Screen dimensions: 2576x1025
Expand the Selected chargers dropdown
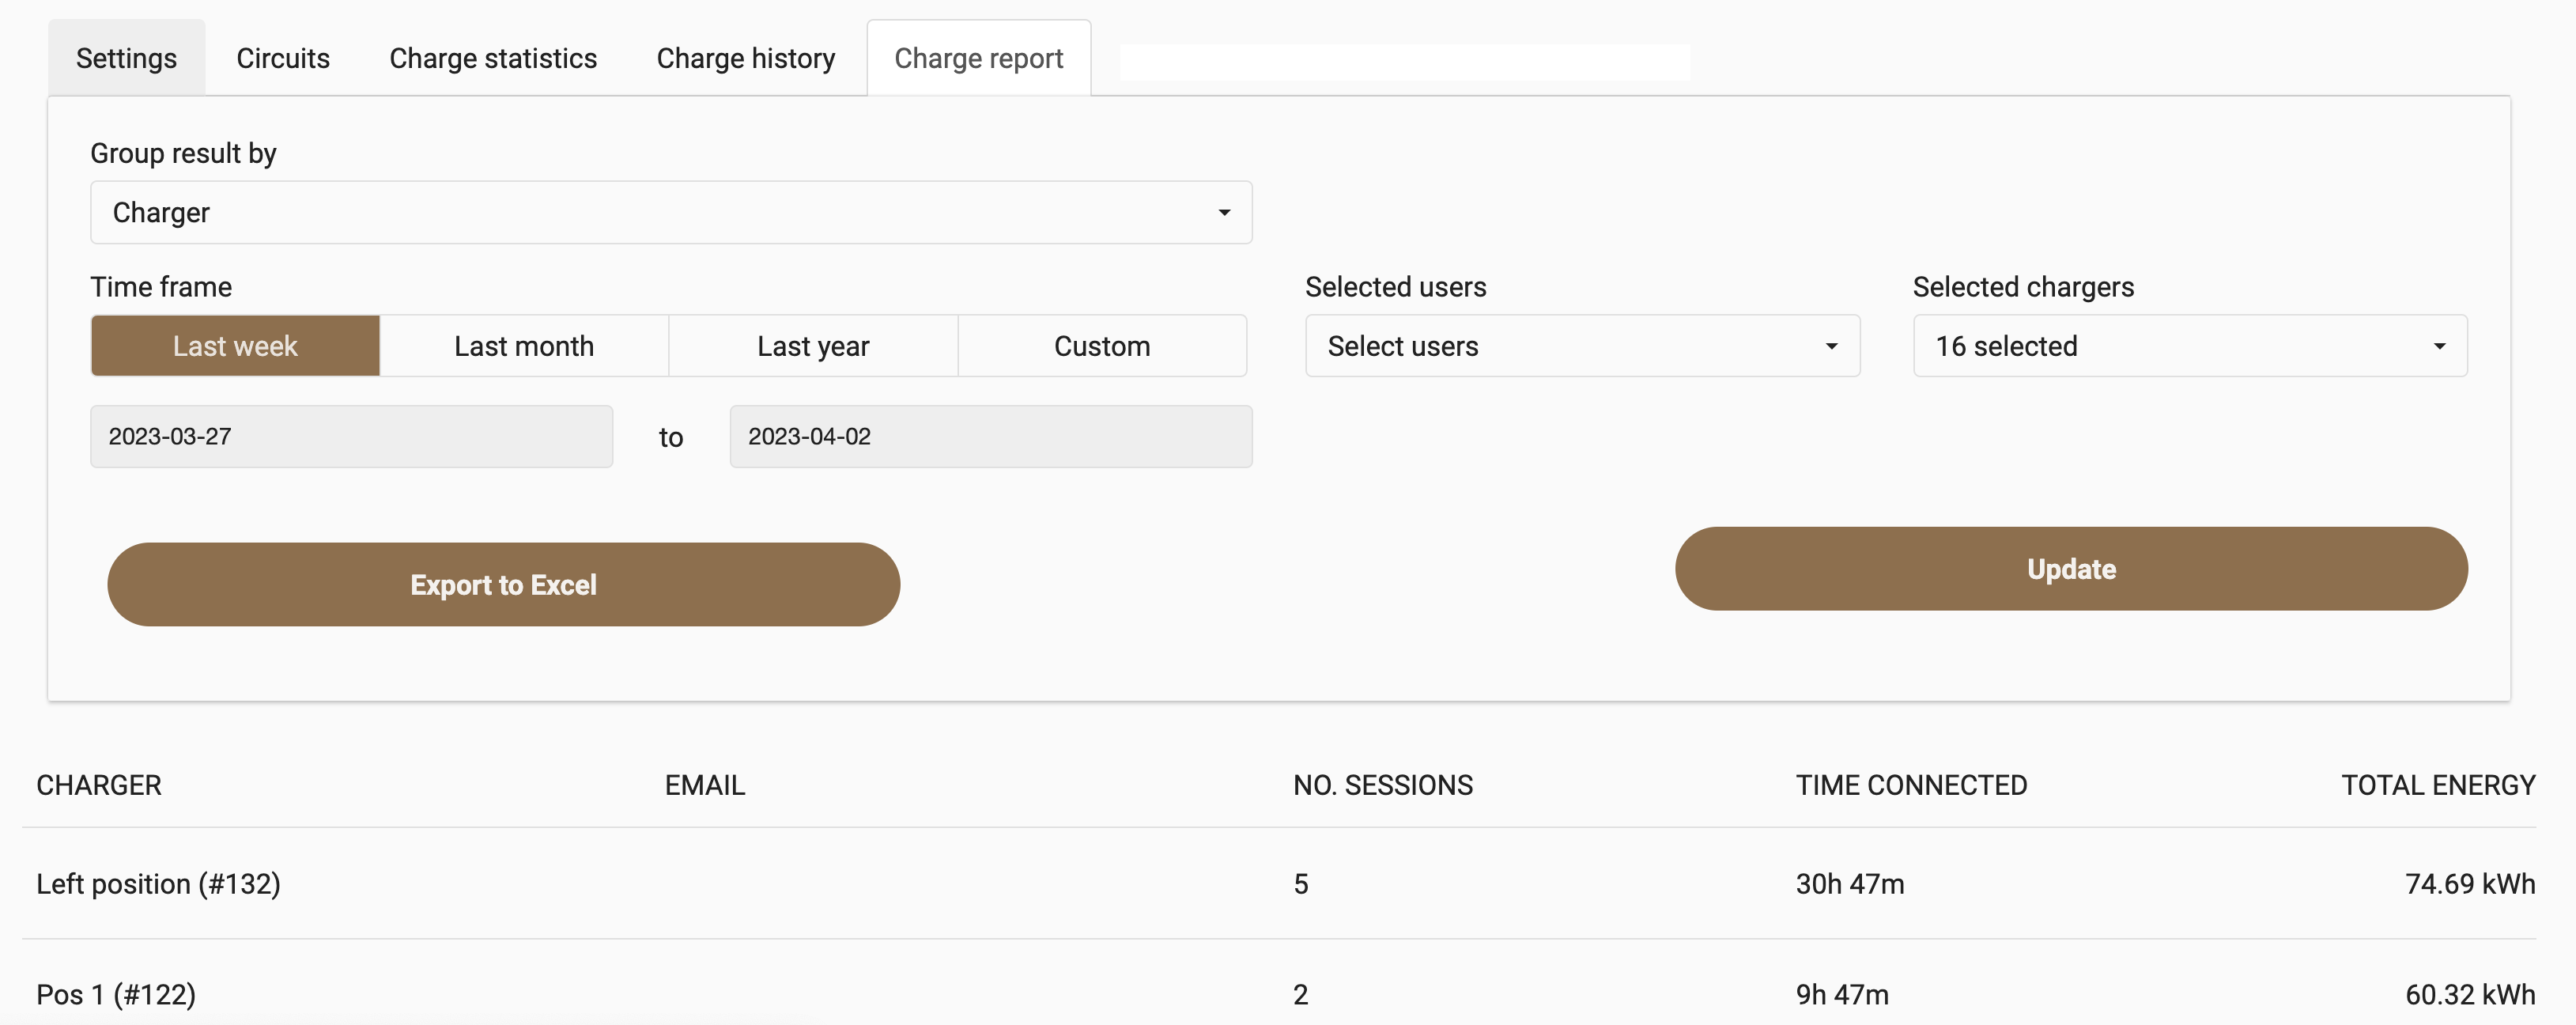(2190, 345)
